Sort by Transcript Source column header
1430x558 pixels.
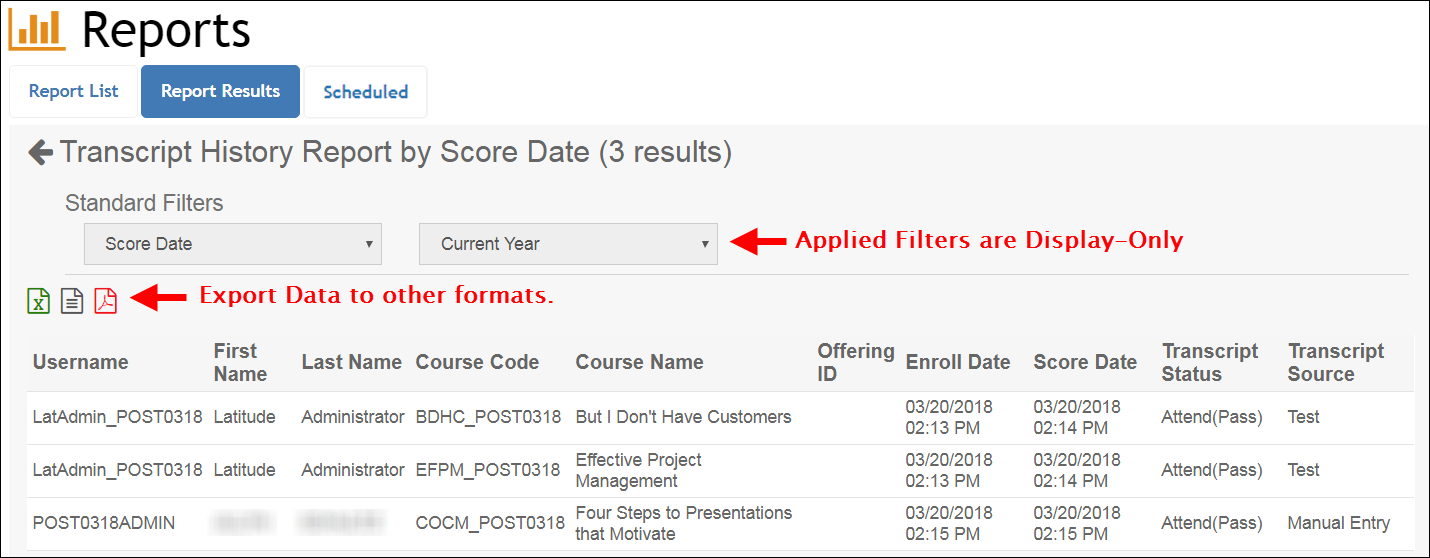point(1335,362)
